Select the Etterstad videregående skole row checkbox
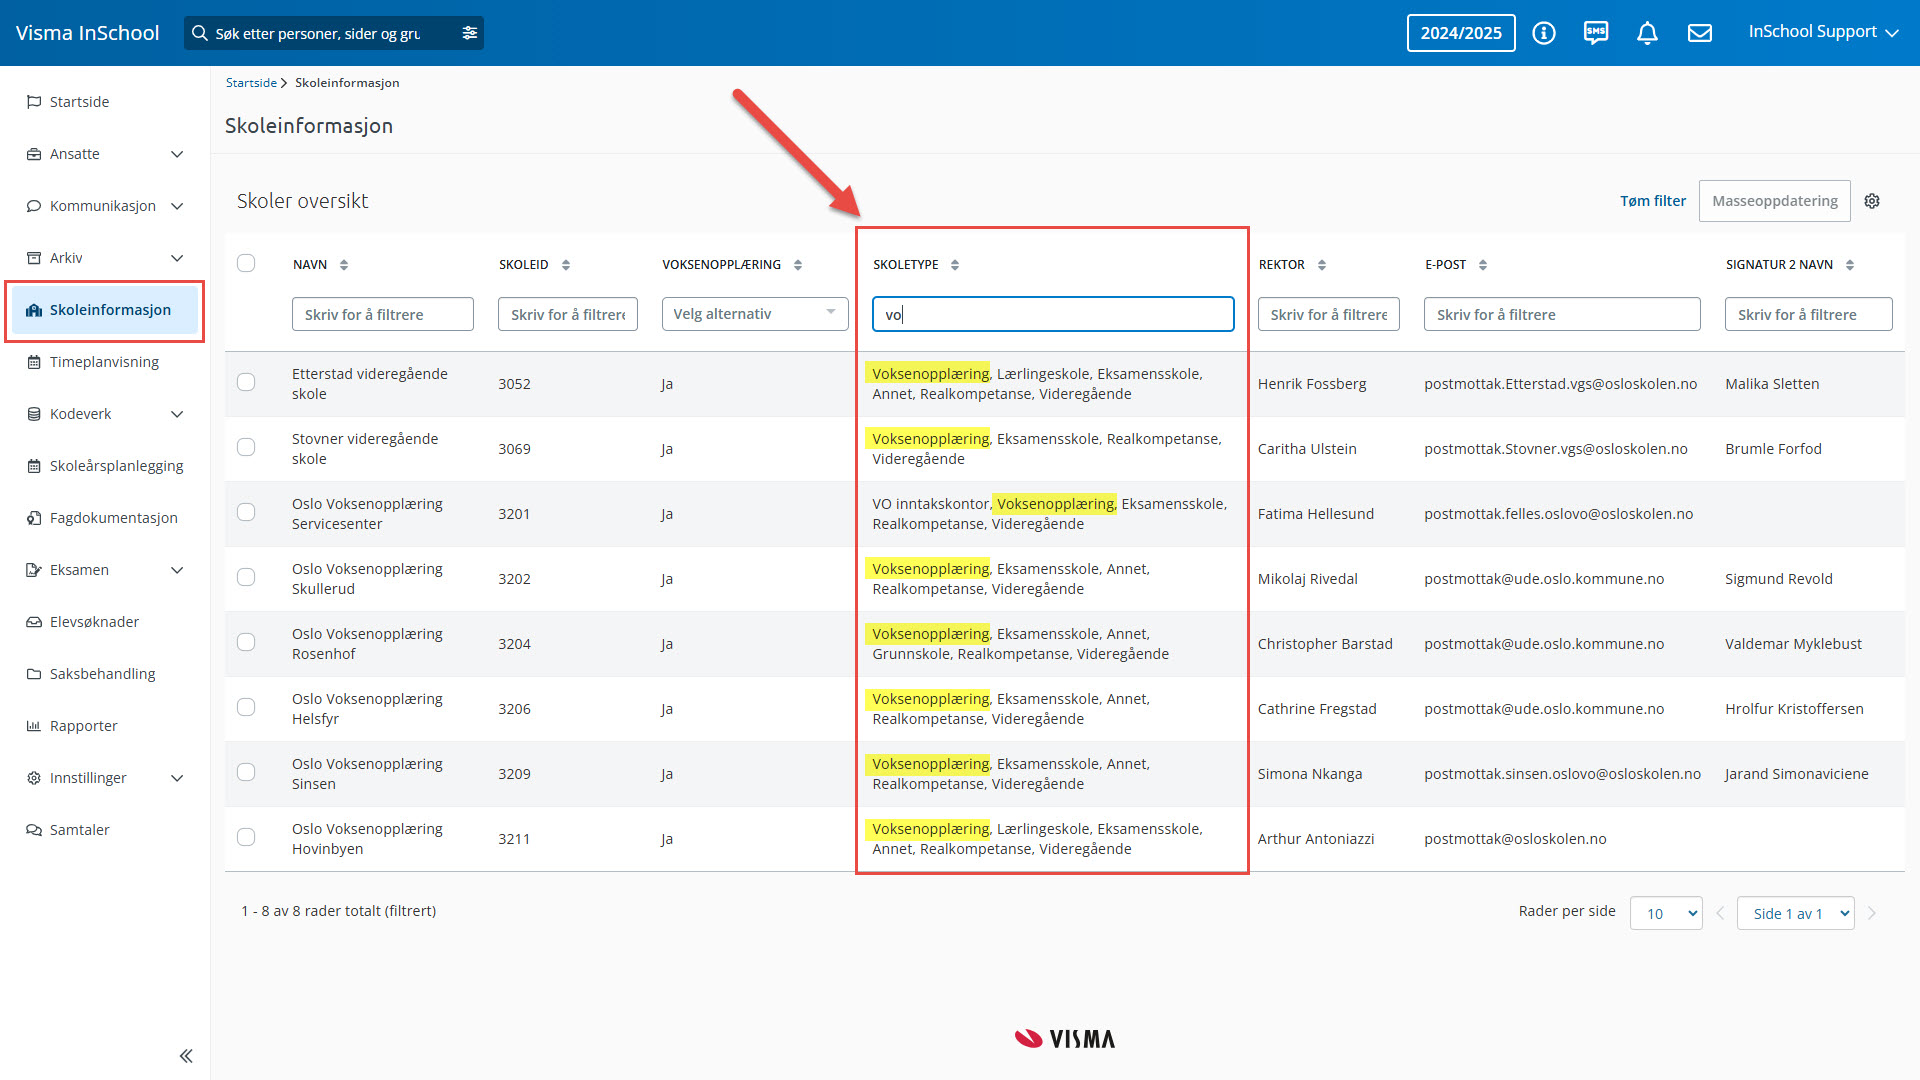 [x=246, y=382]
